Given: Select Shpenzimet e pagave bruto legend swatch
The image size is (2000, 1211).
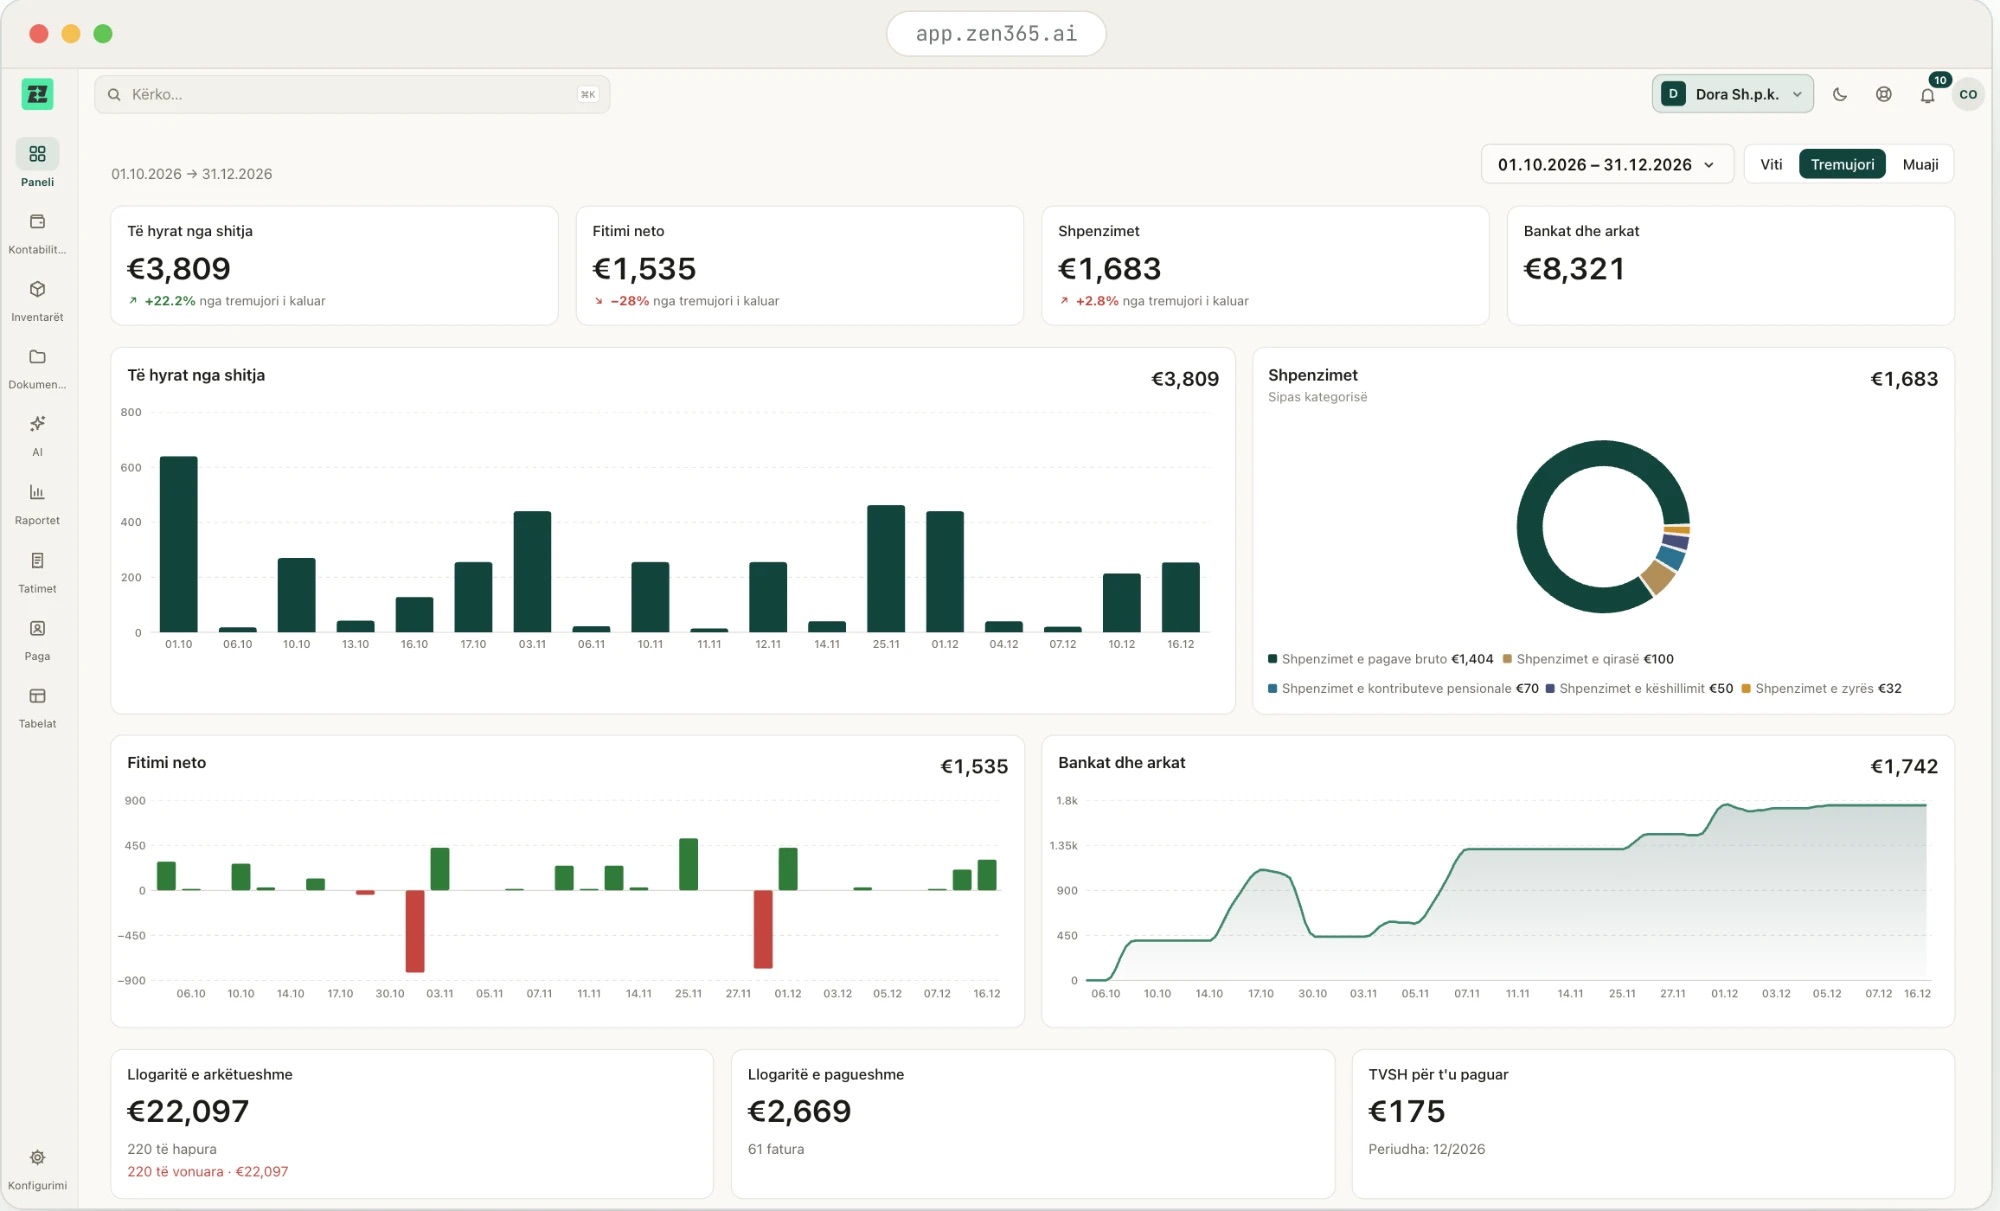Looking at the screenshot, I should coord(1272,659).
